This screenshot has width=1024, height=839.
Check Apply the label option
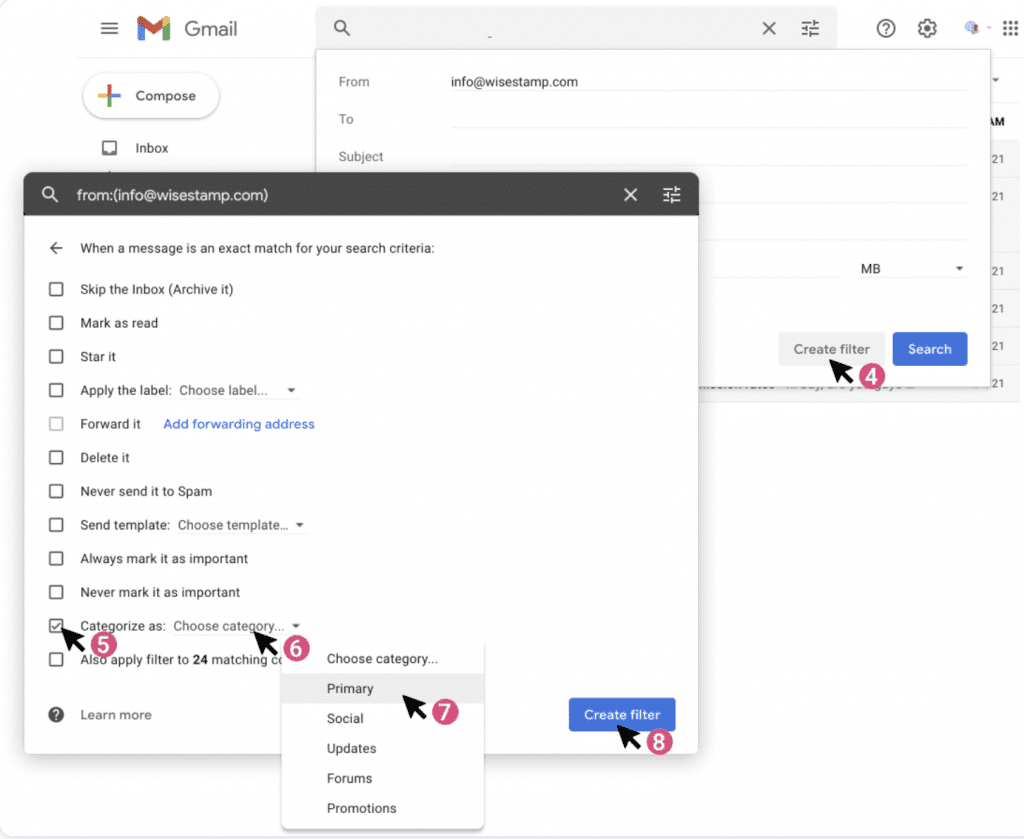pyautogui.click(x=56, y=390)
